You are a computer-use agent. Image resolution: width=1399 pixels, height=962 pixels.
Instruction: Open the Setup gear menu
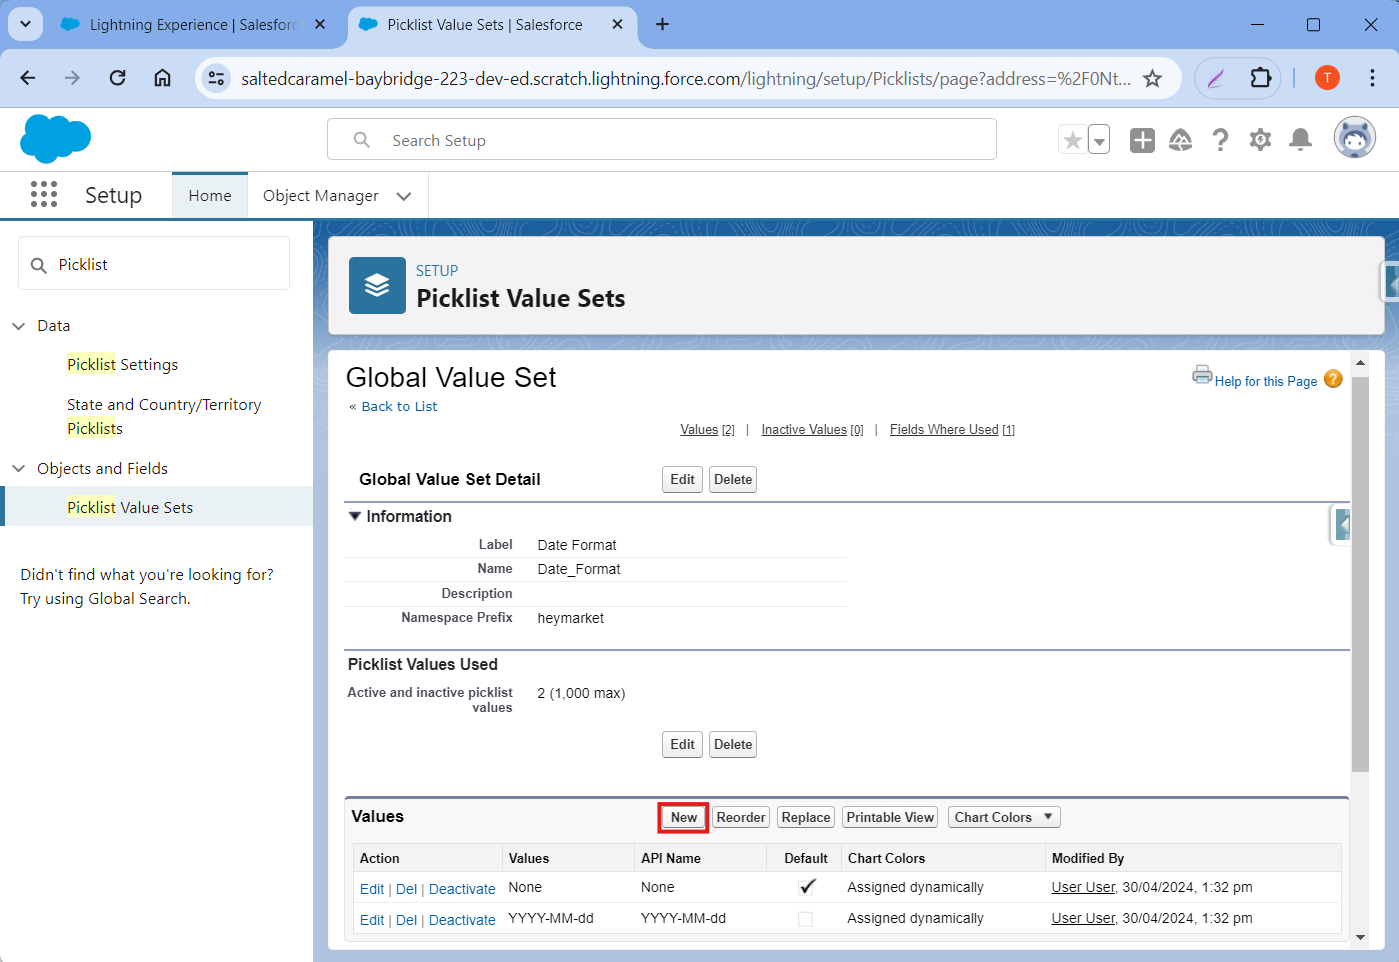(1260, 140)
